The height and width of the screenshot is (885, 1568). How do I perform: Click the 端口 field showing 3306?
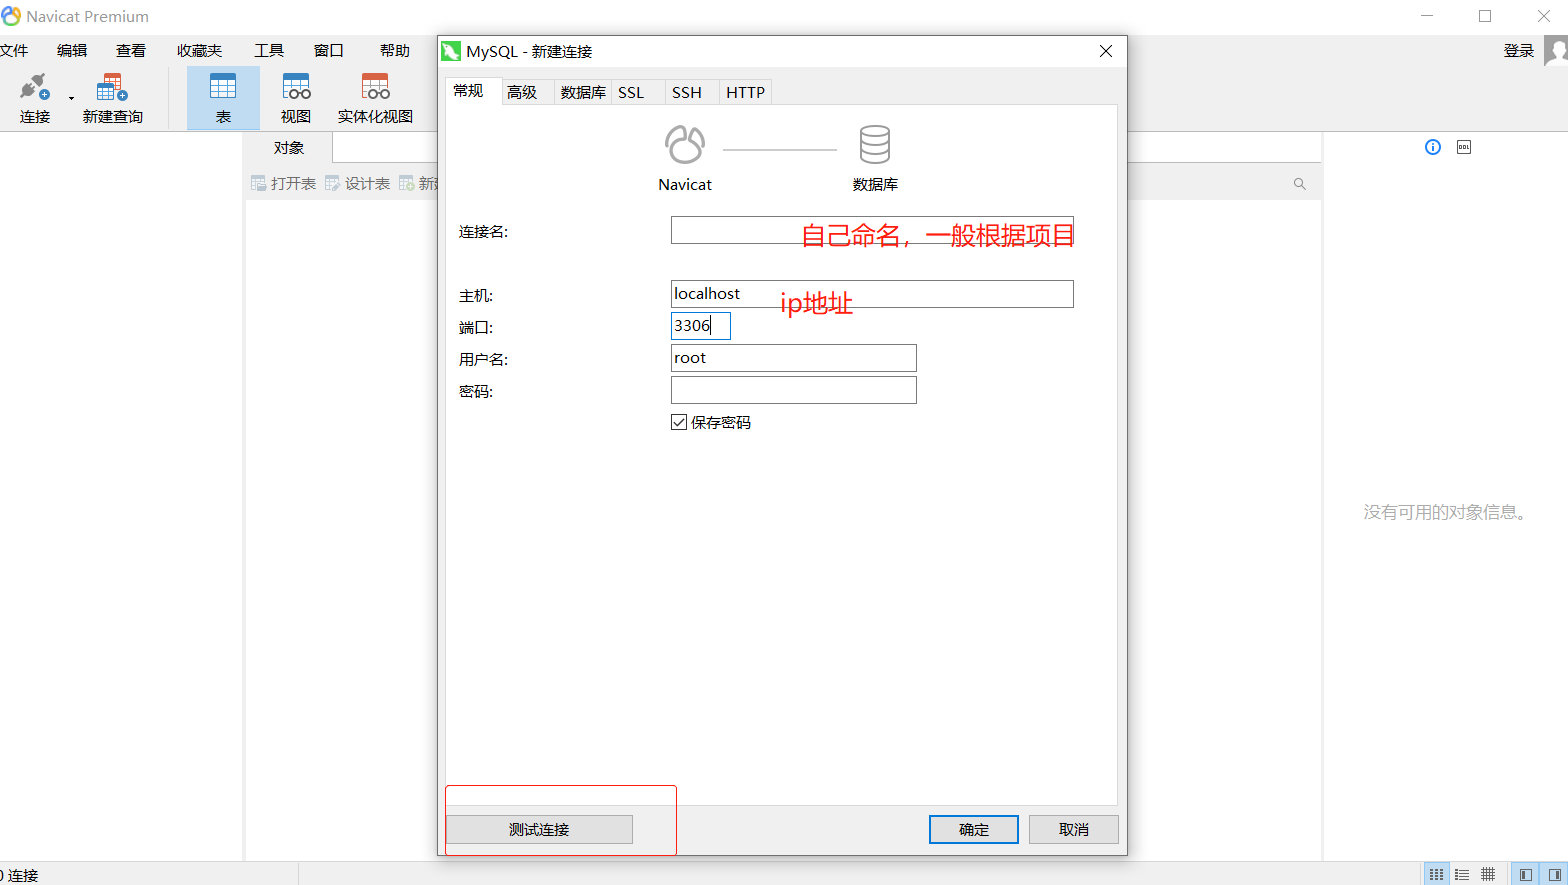coord(701,326)
